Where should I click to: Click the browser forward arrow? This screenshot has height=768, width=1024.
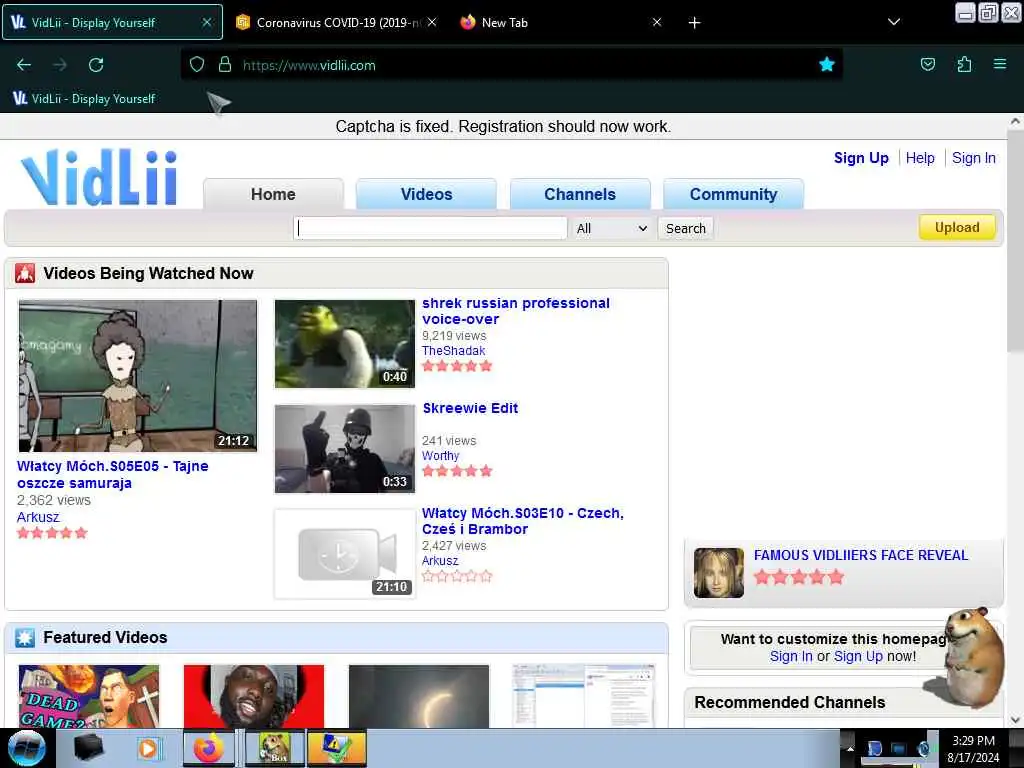tap(60, 65)
